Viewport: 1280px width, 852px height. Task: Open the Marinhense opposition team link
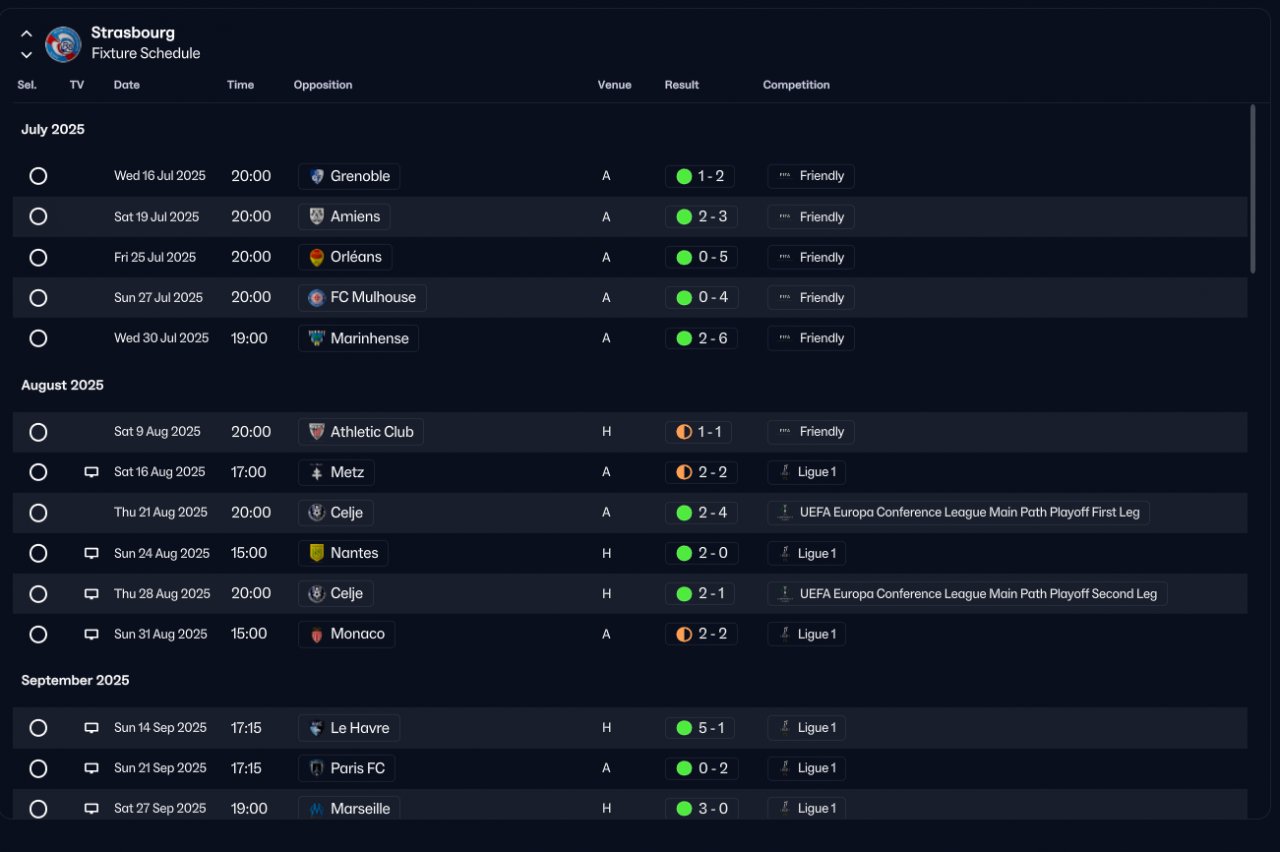[358, 338]
